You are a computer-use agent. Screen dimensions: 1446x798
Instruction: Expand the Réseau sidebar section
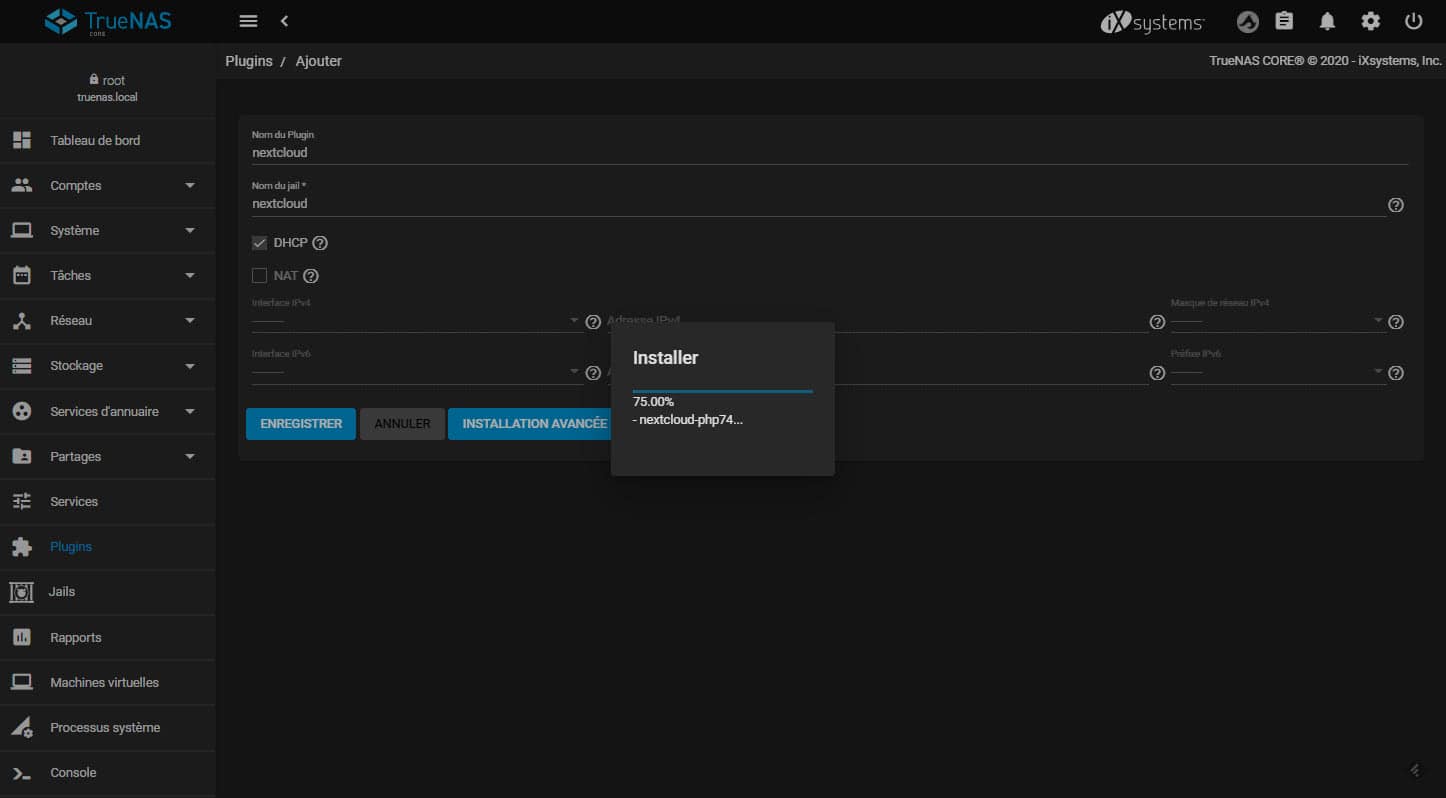click(x=108, y=321)
